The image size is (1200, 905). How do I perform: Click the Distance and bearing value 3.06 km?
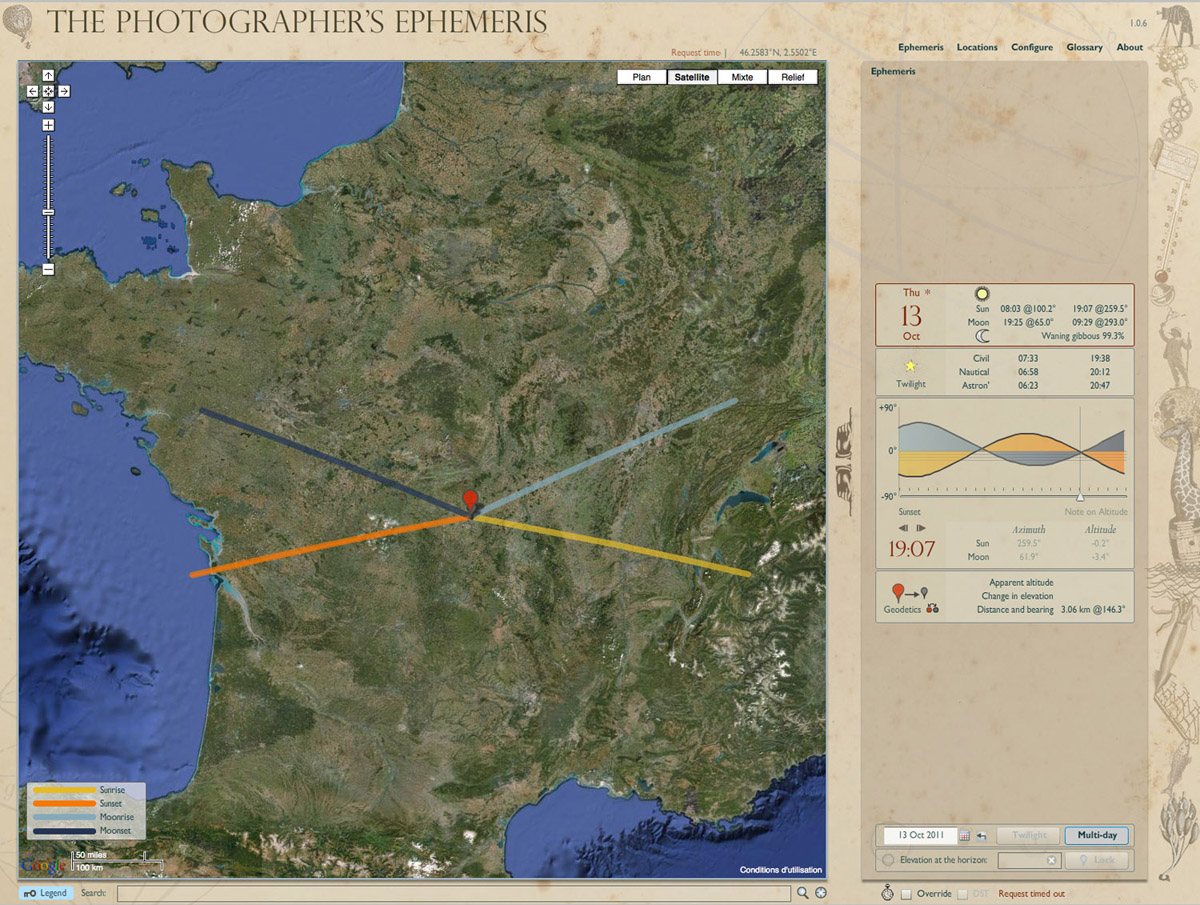pos(1093,609)
